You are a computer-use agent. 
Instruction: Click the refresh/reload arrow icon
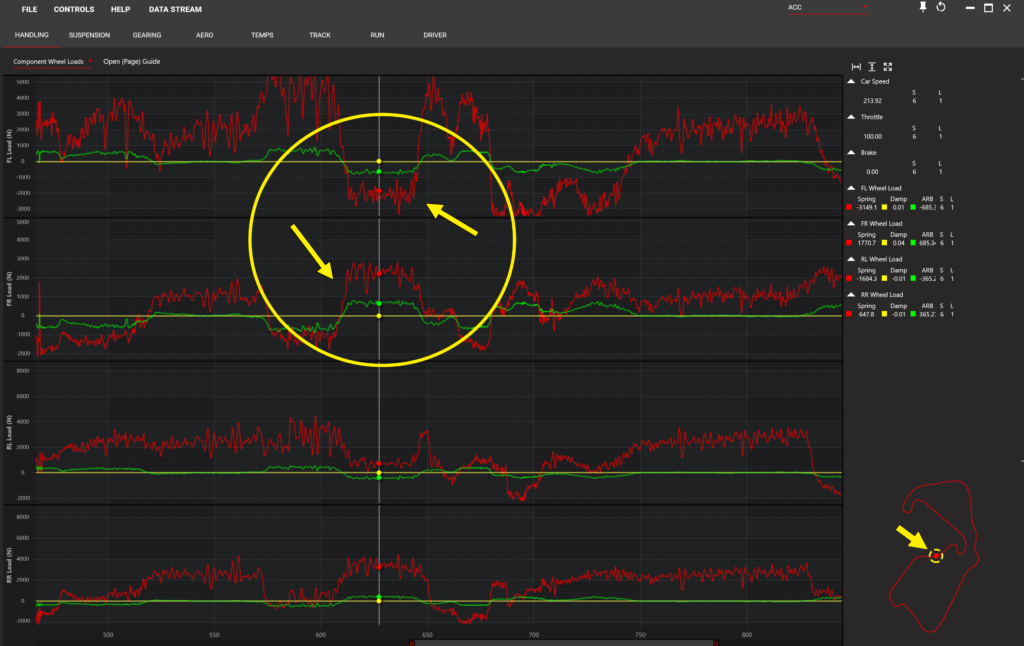click(941, 7)
